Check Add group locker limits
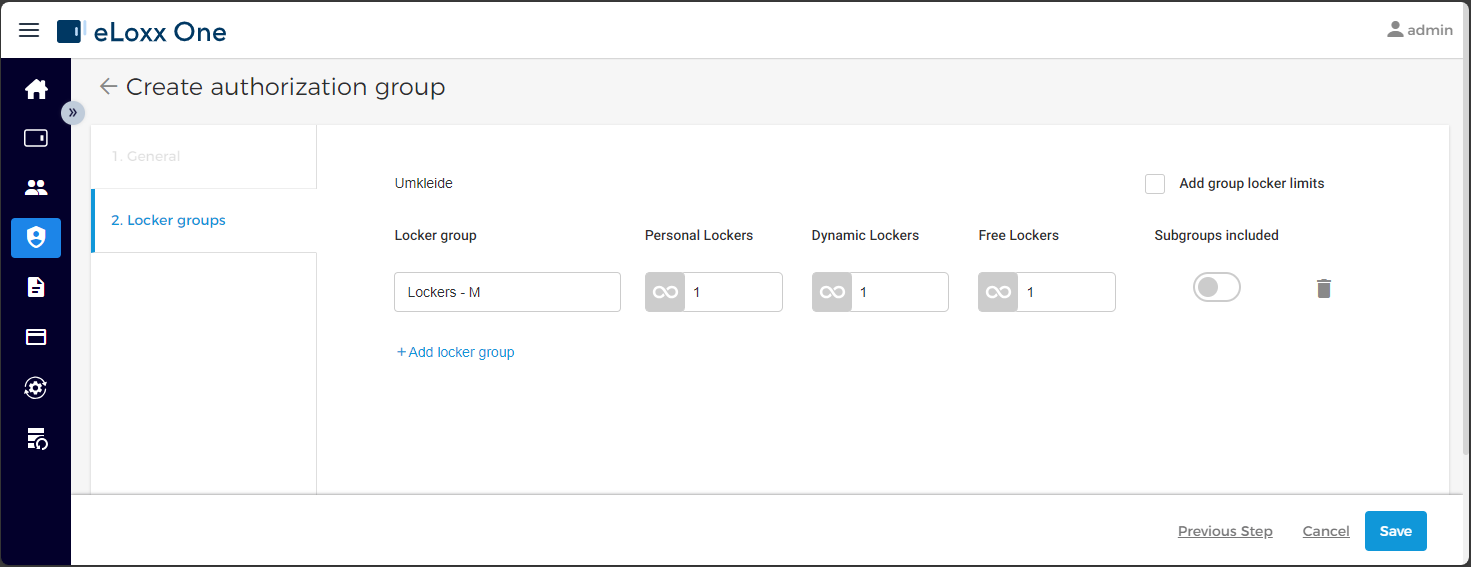Image resolution: width=1471 pixels, height=567 pixels. (1155, 184)
